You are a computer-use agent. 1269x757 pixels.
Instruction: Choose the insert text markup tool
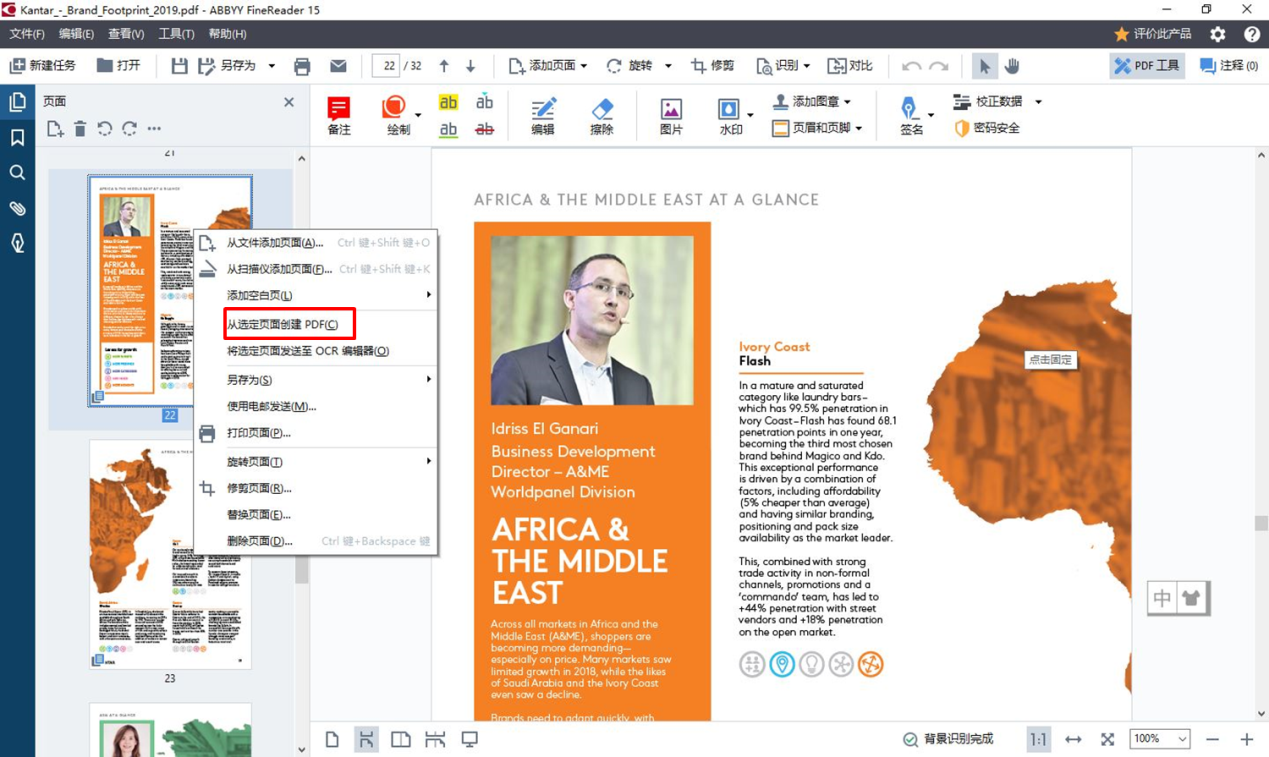click(x=485, y=102)
